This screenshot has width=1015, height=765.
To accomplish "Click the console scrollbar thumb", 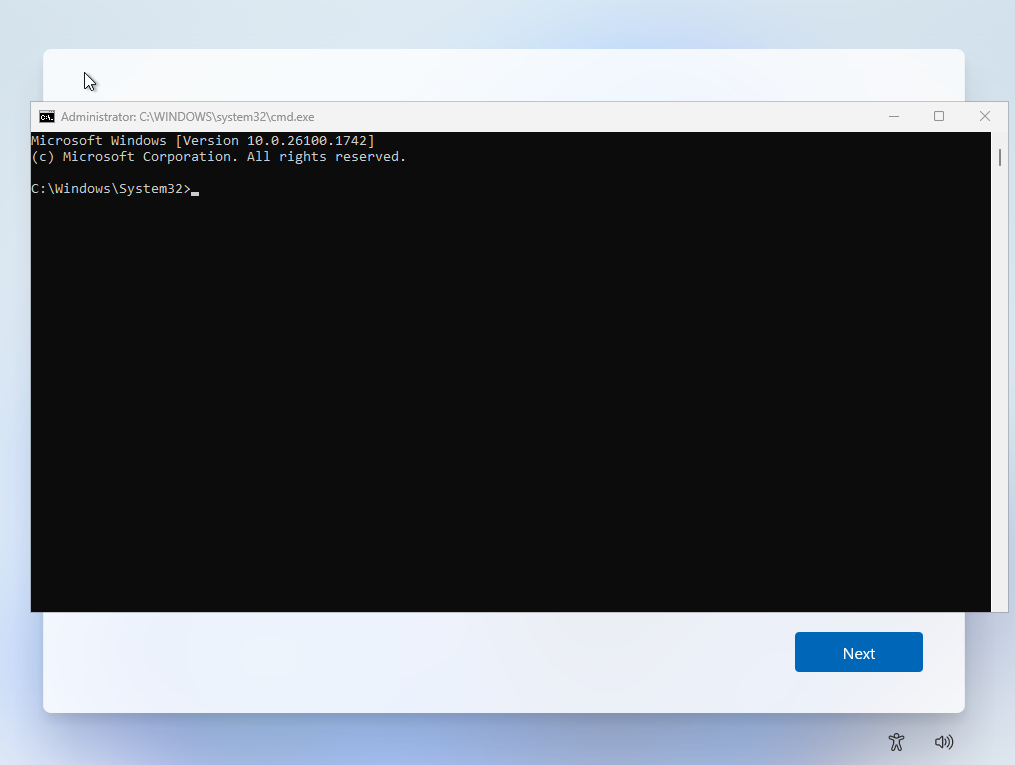I will pos(999,158).
